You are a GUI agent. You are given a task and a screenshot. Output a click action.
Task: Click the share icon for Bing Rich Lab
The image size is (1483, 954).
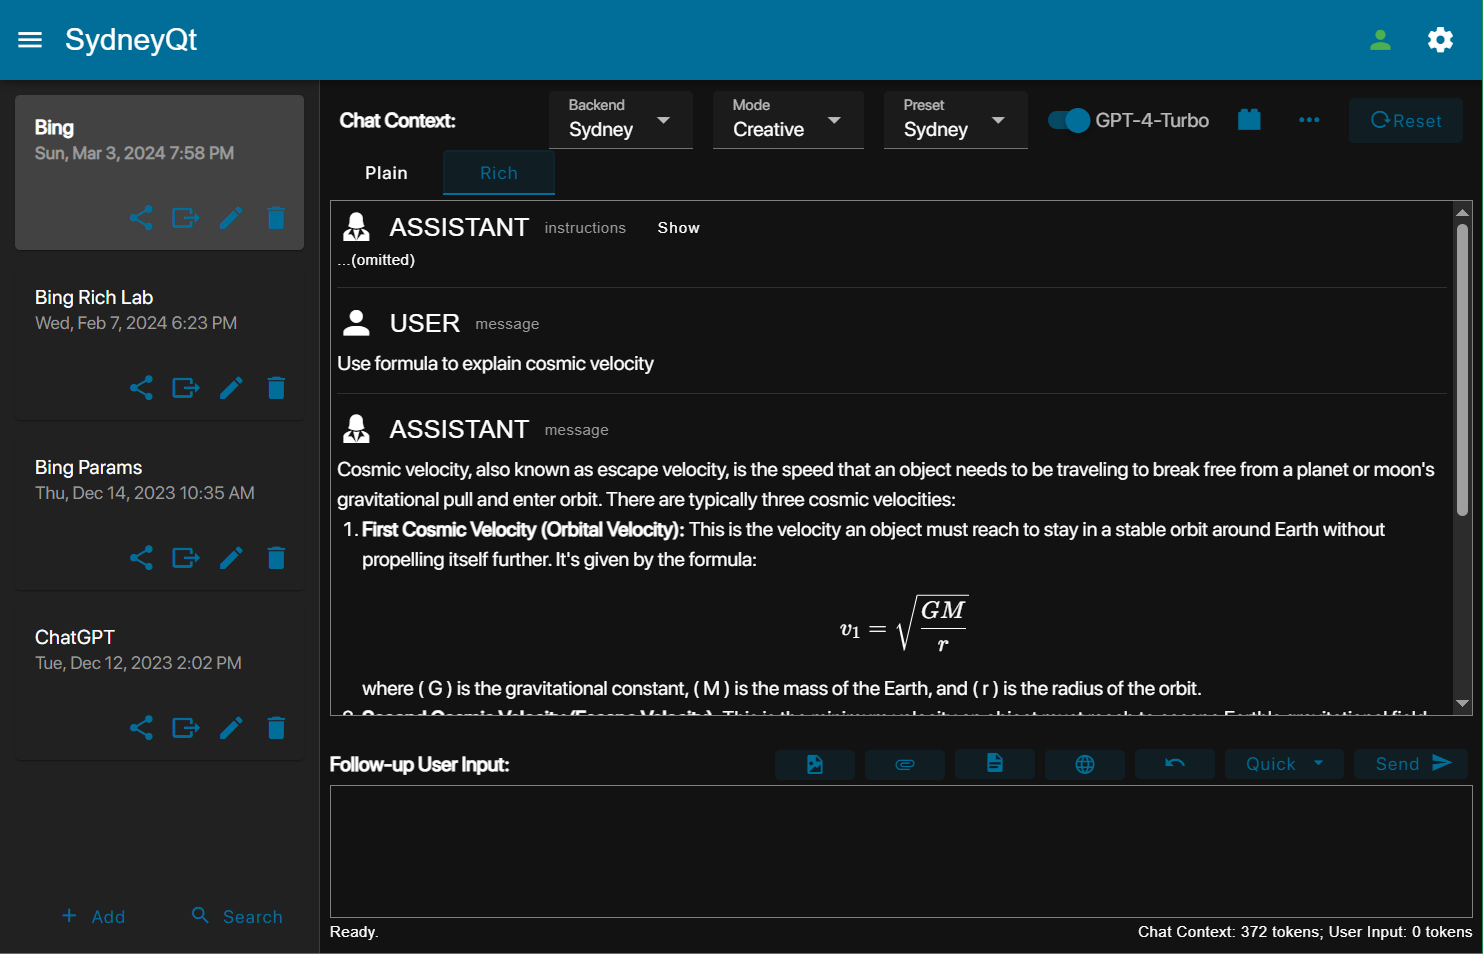point(141,388)
